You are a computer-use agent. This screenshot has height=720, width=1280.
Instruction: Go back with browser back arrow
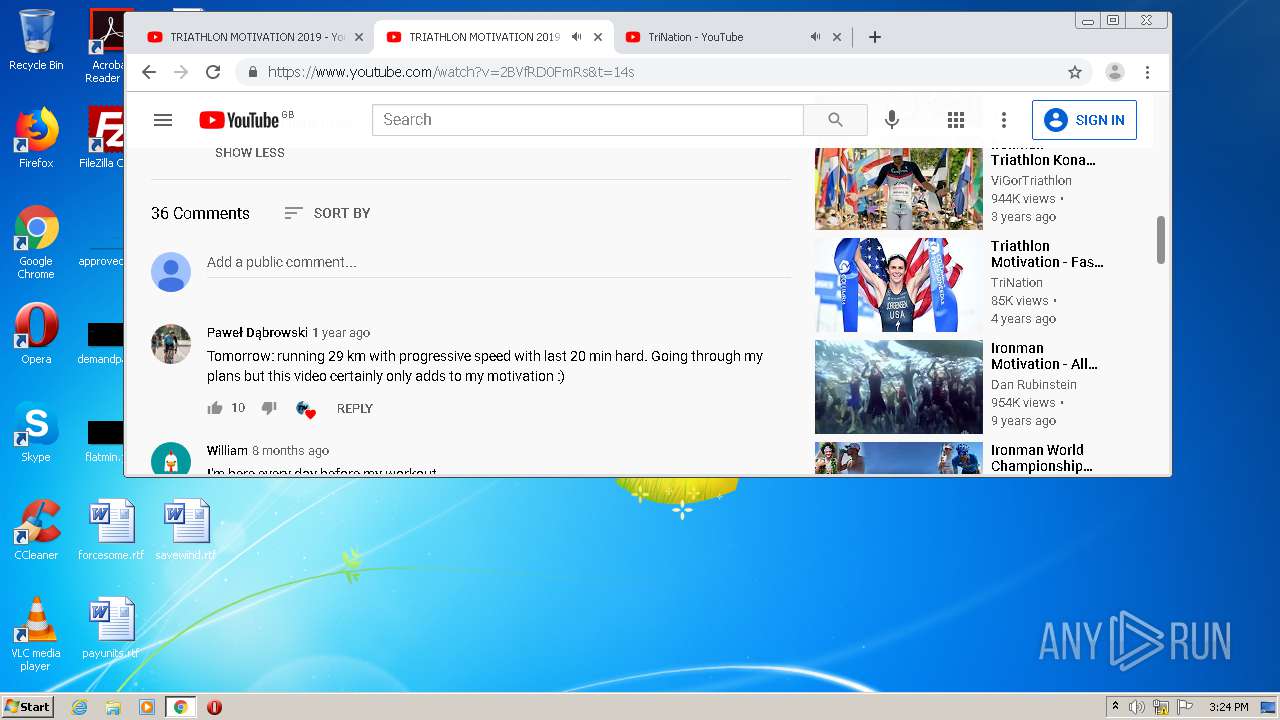point(149,72)
